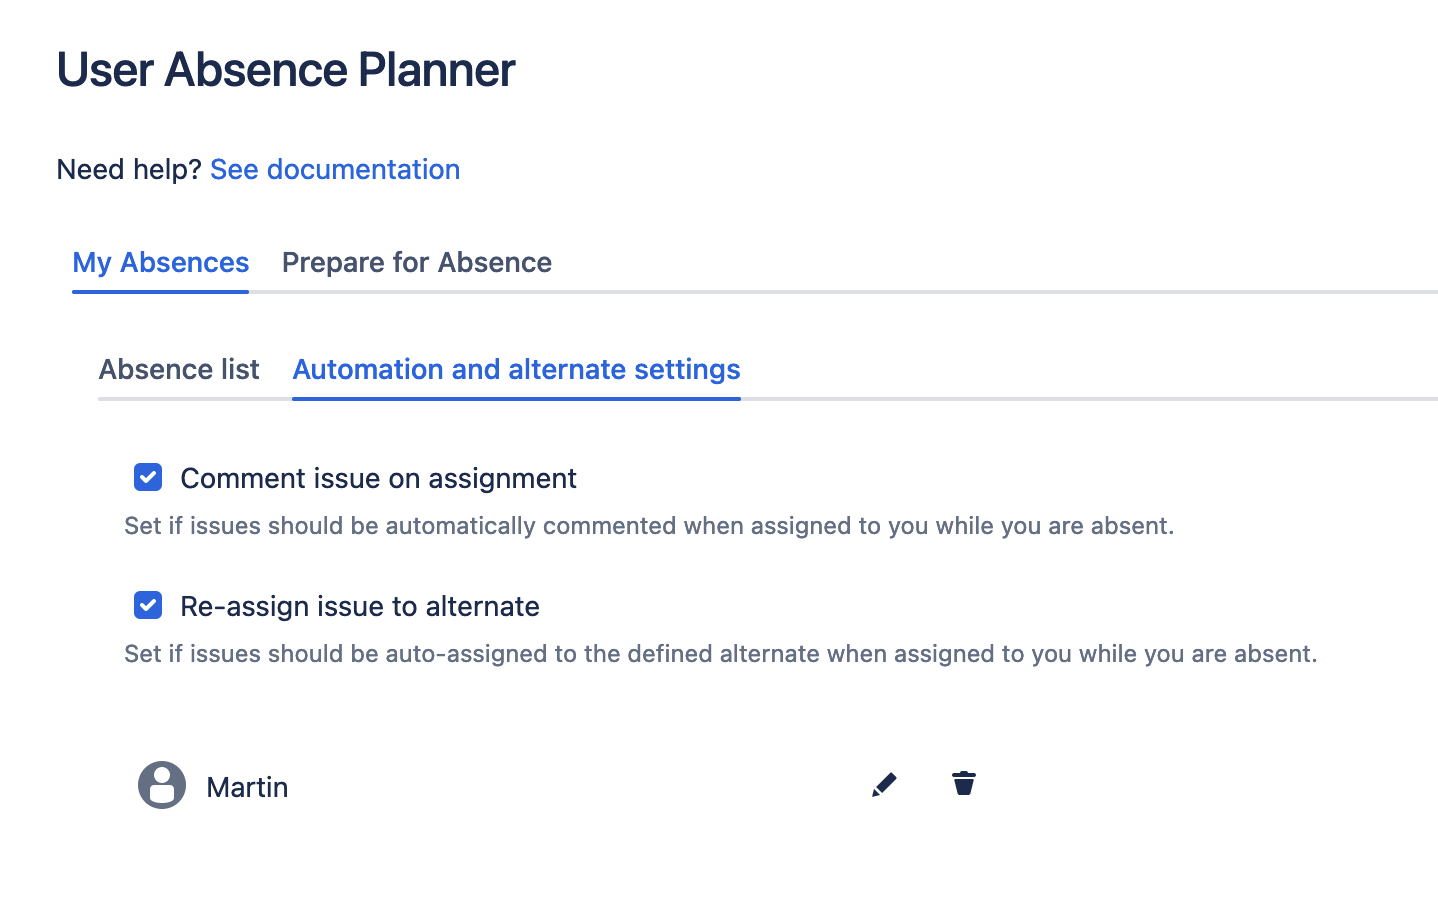Click the 'Need help?' text
Screen dimensions: 1438x910
(x=129, y=170)
